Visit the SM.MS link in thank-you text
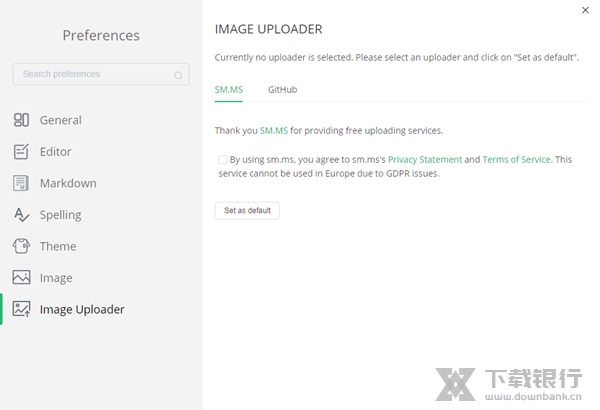The image size is (600, 410). (x=273, y=130)
